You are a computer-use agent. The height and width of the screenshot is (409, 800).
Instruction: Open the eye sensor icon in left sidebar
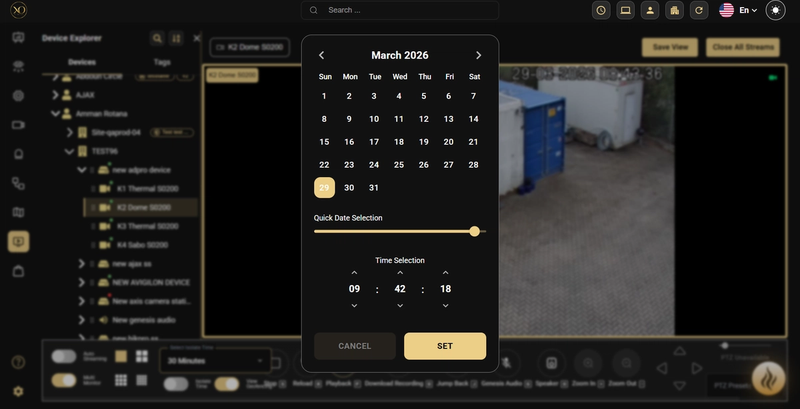coord(18,66)
